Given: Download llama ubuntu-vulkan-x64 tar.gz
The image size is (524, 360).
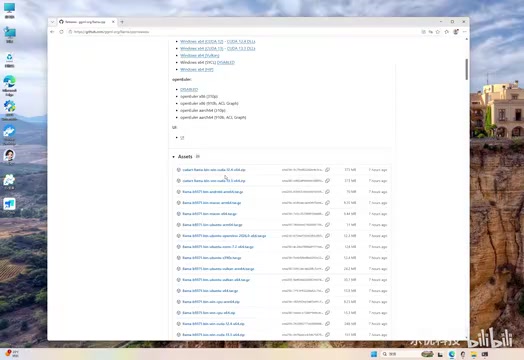Looking at the screenshot, I should point(216,280).
